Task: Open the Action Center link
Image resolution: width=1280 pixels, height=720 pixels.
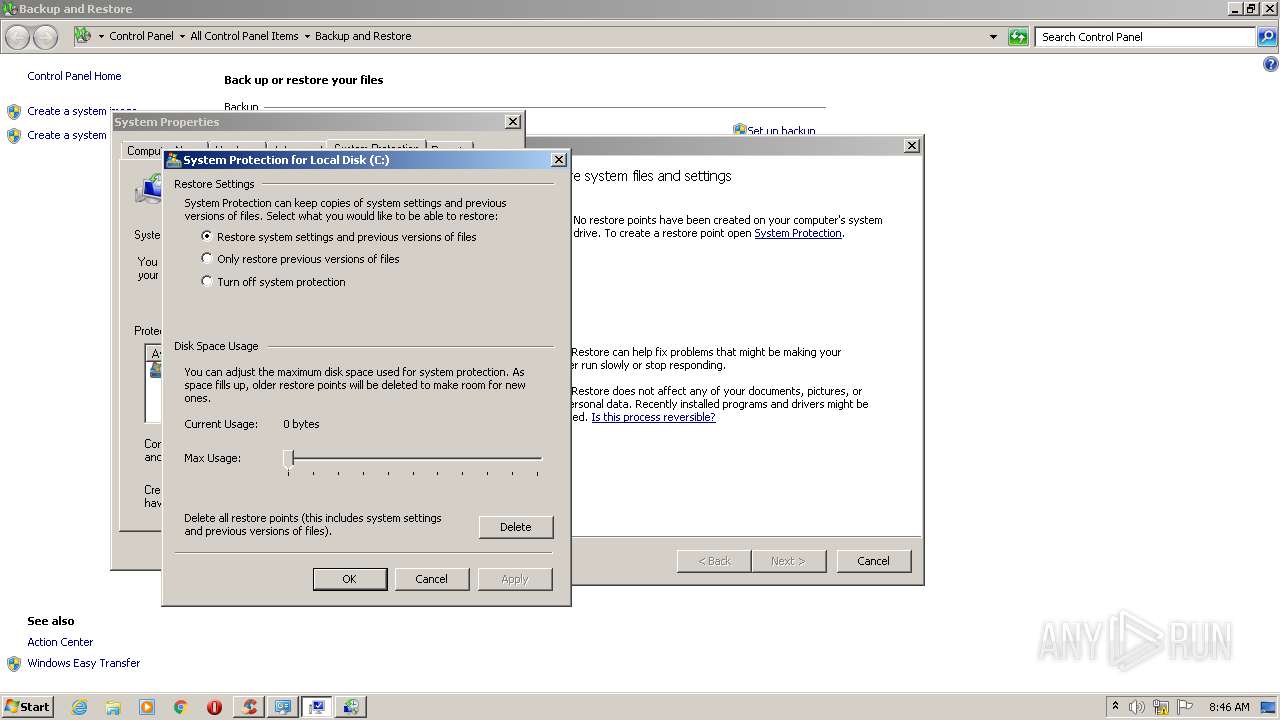Action: (60, 642)
